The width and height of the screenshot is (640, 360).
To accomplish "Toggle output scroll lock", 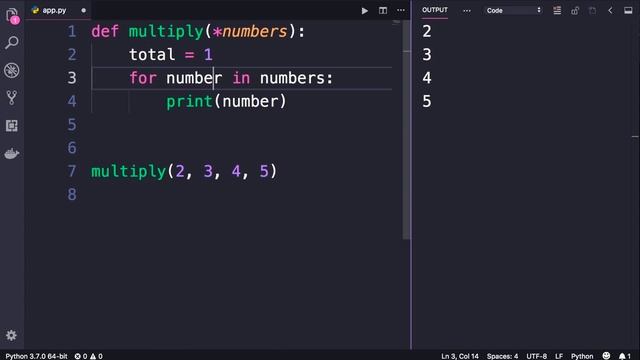I will pyautogui.click(x=575, y=11).
